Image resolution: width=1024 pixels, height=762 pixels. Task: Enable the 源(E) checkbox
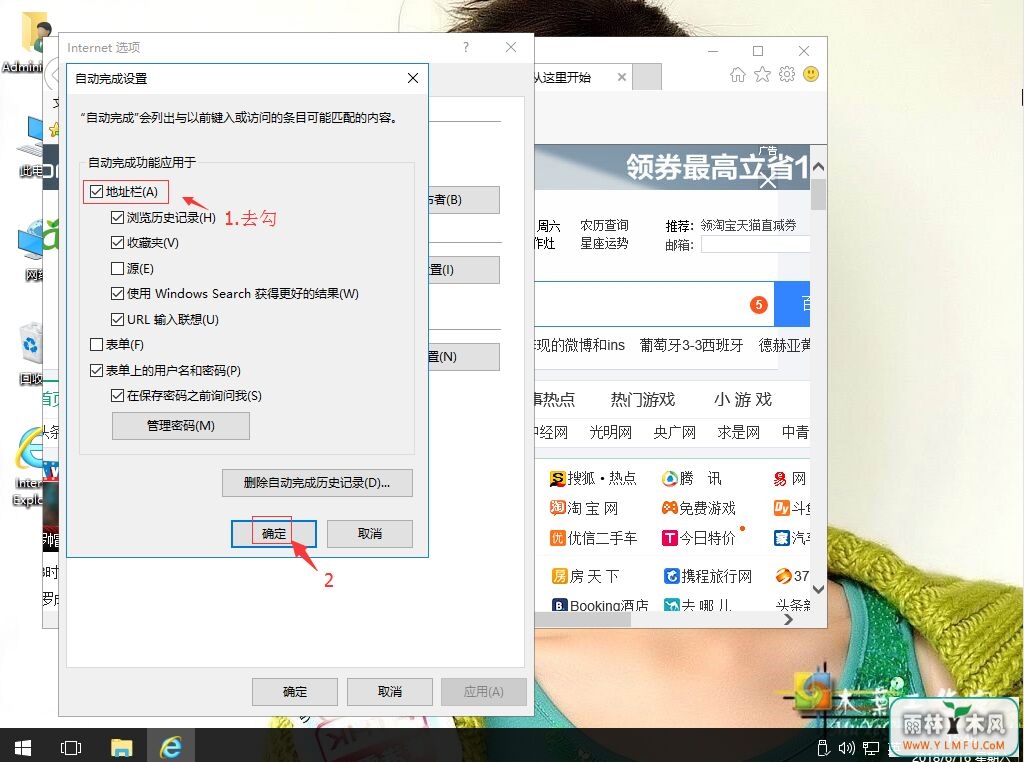pyautogui.click(x=118, y=268)
